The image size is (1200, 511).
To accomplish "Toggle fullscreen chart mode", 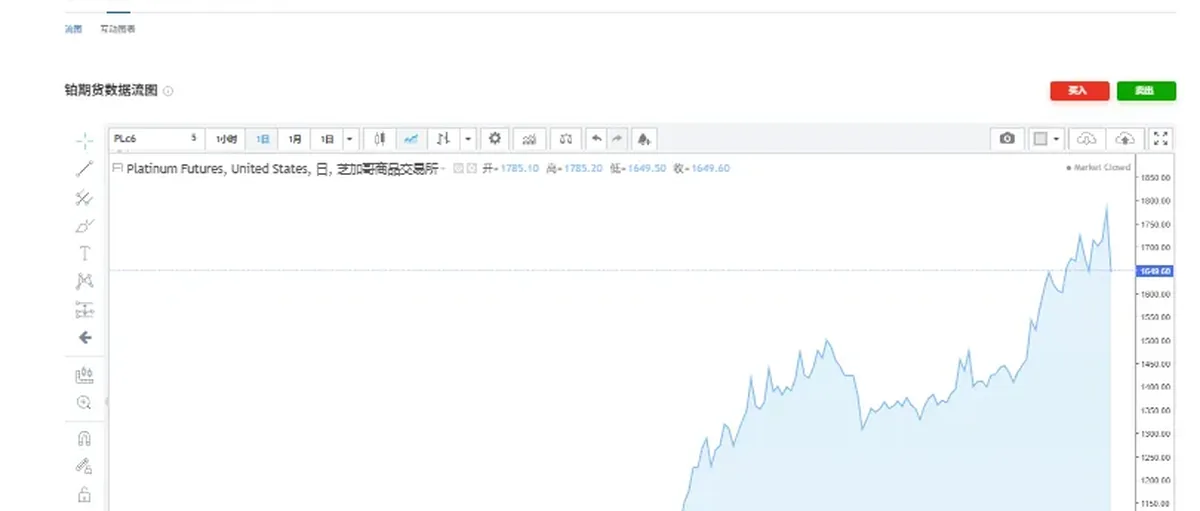I will [1161, 139].
